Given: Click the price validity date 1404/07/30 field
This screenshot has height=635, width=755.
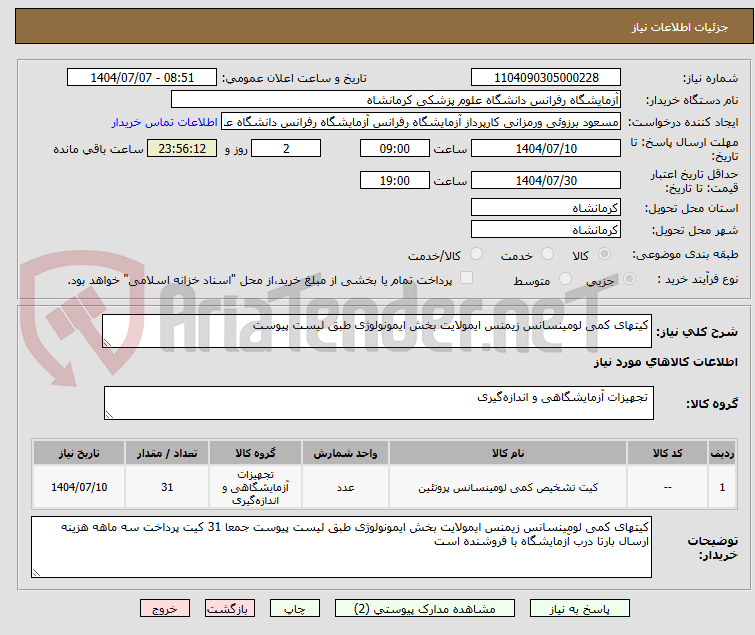Looking at the screenshot, I should click(x=546, y=180).
